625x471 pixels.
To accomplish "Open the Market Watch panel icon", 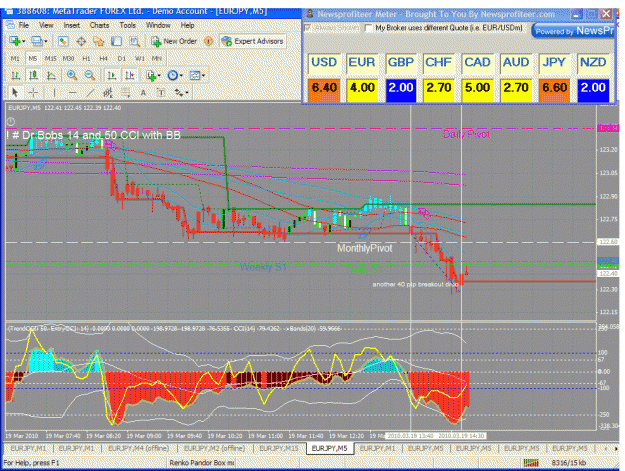I will 63,41.
